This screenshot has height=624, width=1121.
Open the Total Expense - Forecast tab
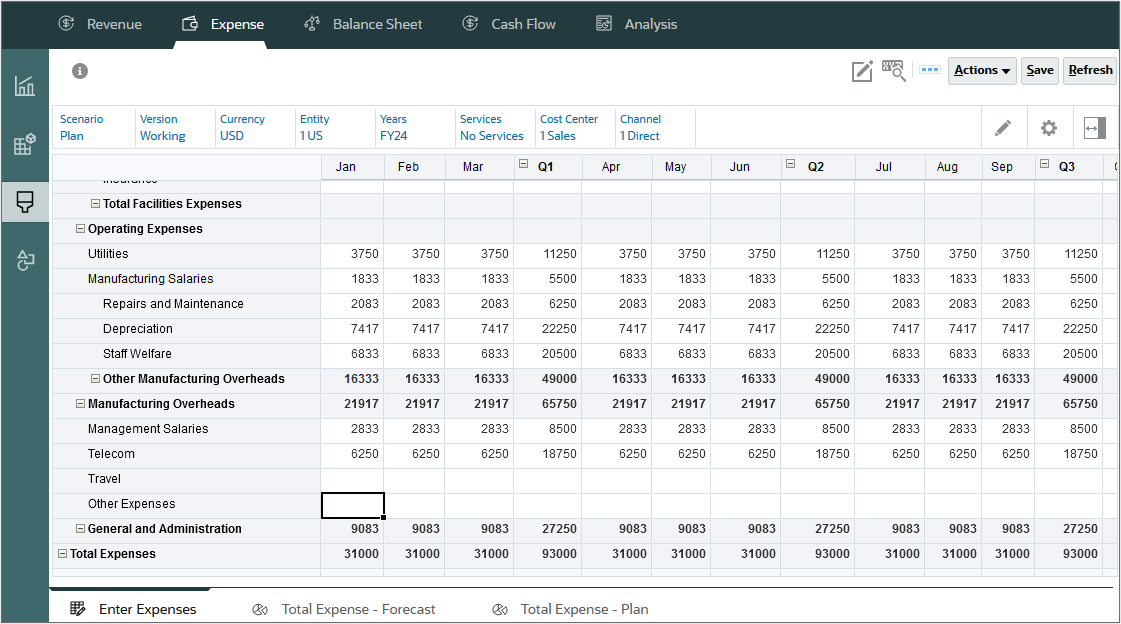tap(360, 608)
